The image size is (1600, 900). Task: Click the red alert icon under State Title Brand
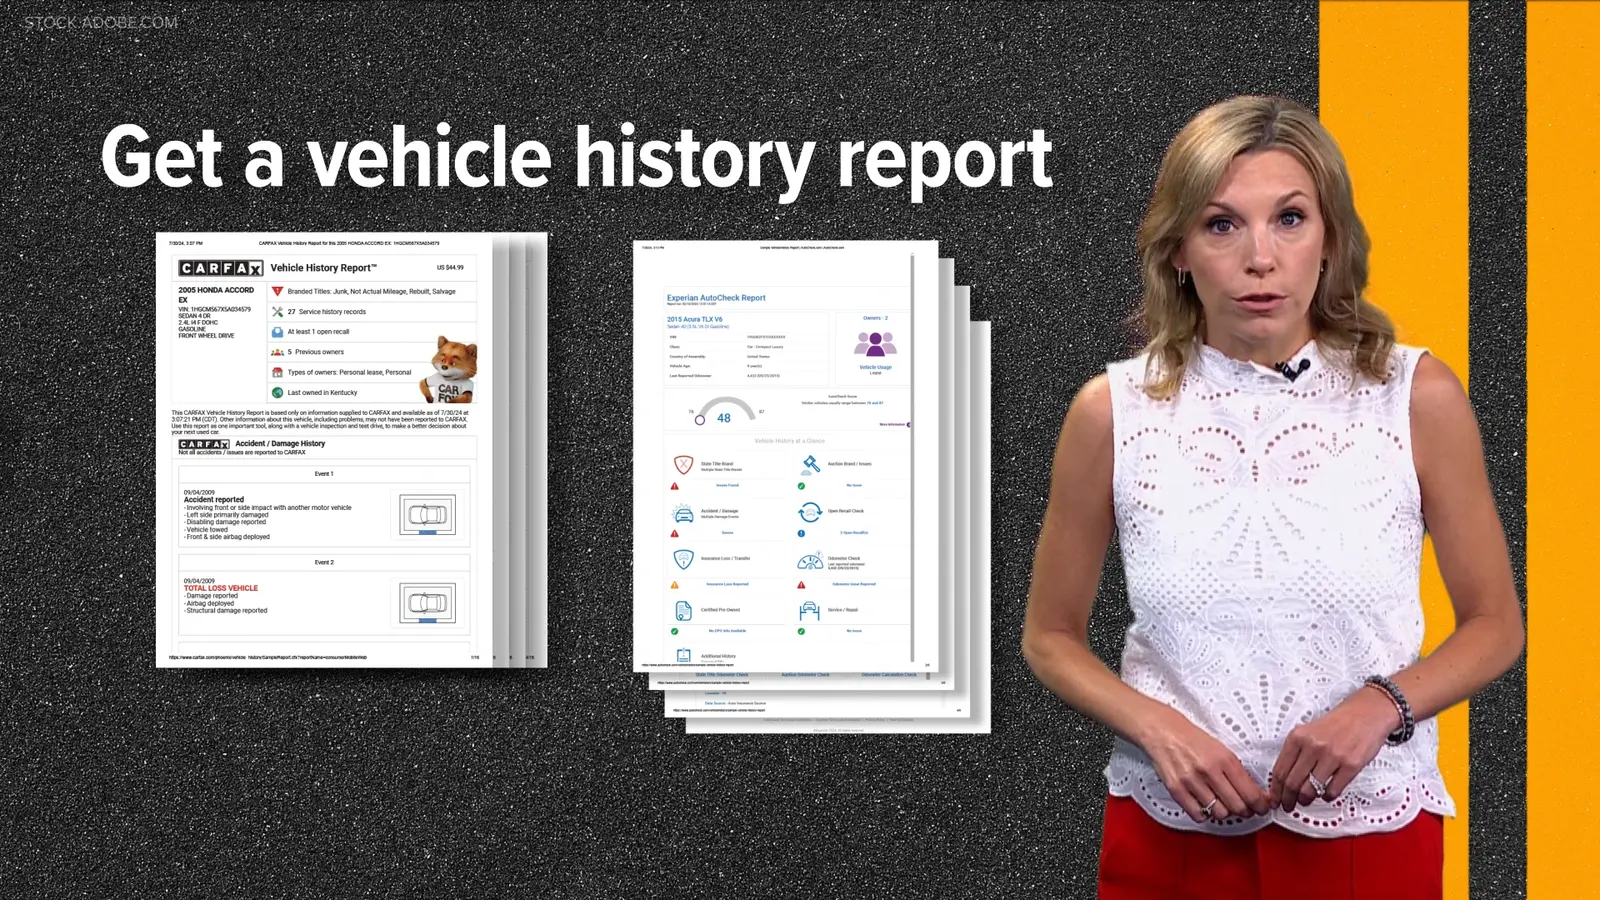674,486
